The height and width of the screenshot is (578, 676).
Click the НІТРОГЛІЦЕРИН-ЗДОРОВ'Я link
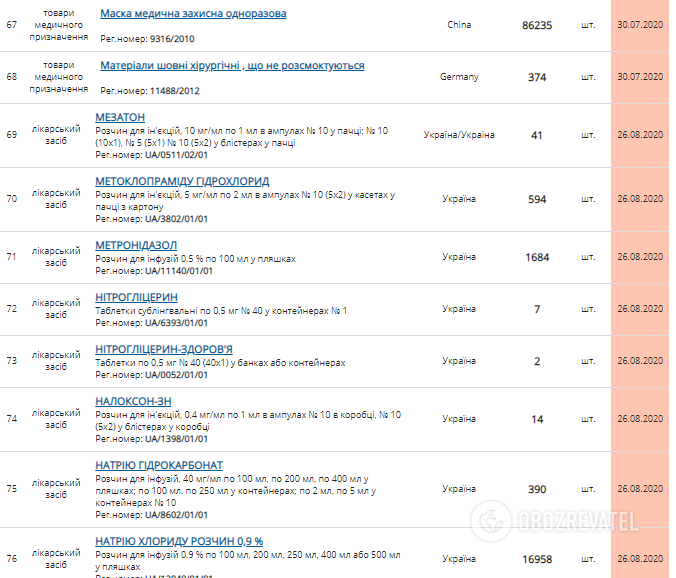tap(164, 349)
